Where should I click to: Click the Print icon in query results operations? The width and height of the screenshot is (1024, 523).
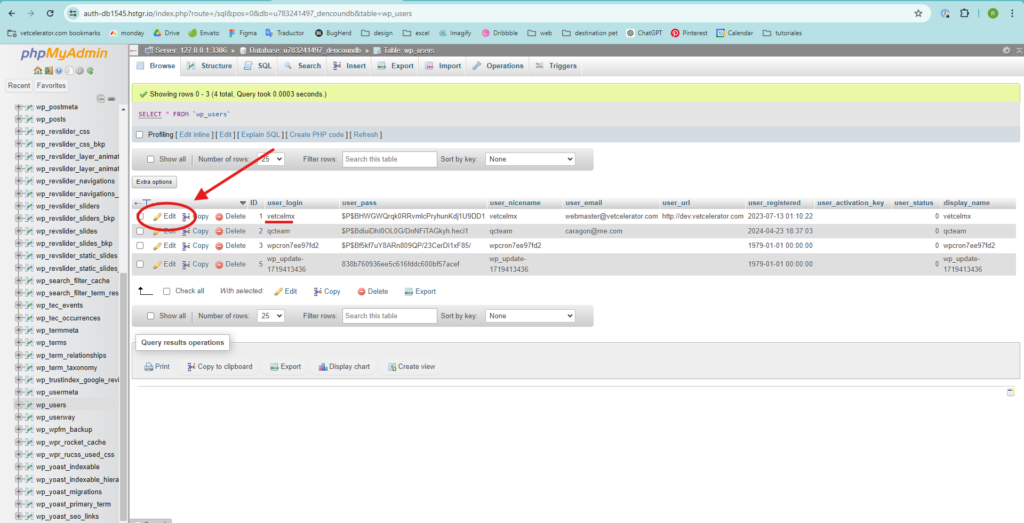pos(148,367)
